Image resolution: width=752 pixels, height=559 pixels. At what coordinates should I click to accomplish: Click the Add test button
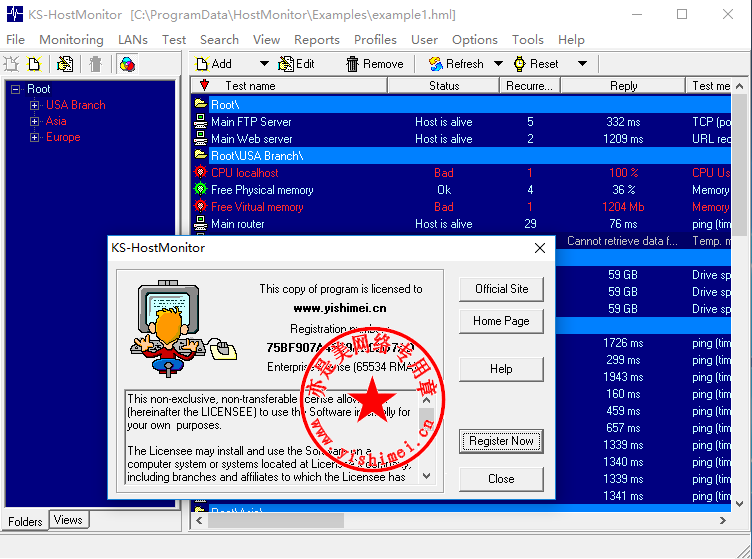(214, 64)
